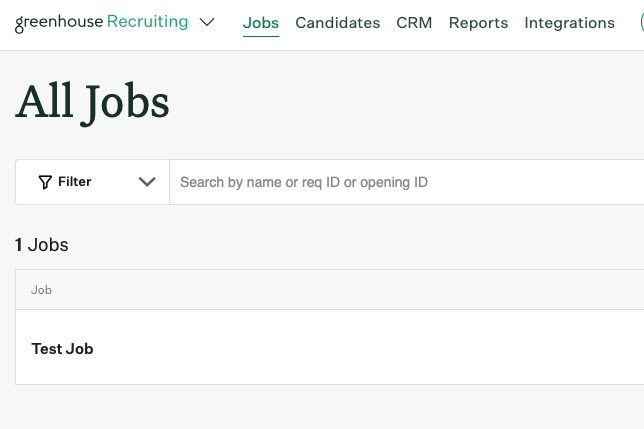Click the All Jobs page heading

92,103
